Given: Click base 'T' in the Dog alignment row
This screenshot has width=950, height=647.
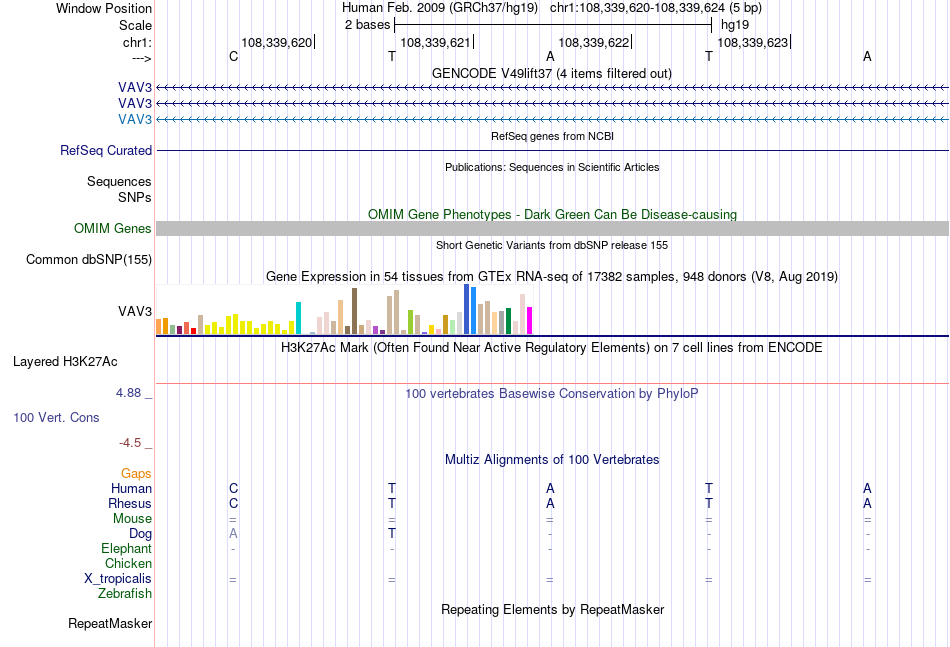Looking at the screenshot, I should point(392,534).
